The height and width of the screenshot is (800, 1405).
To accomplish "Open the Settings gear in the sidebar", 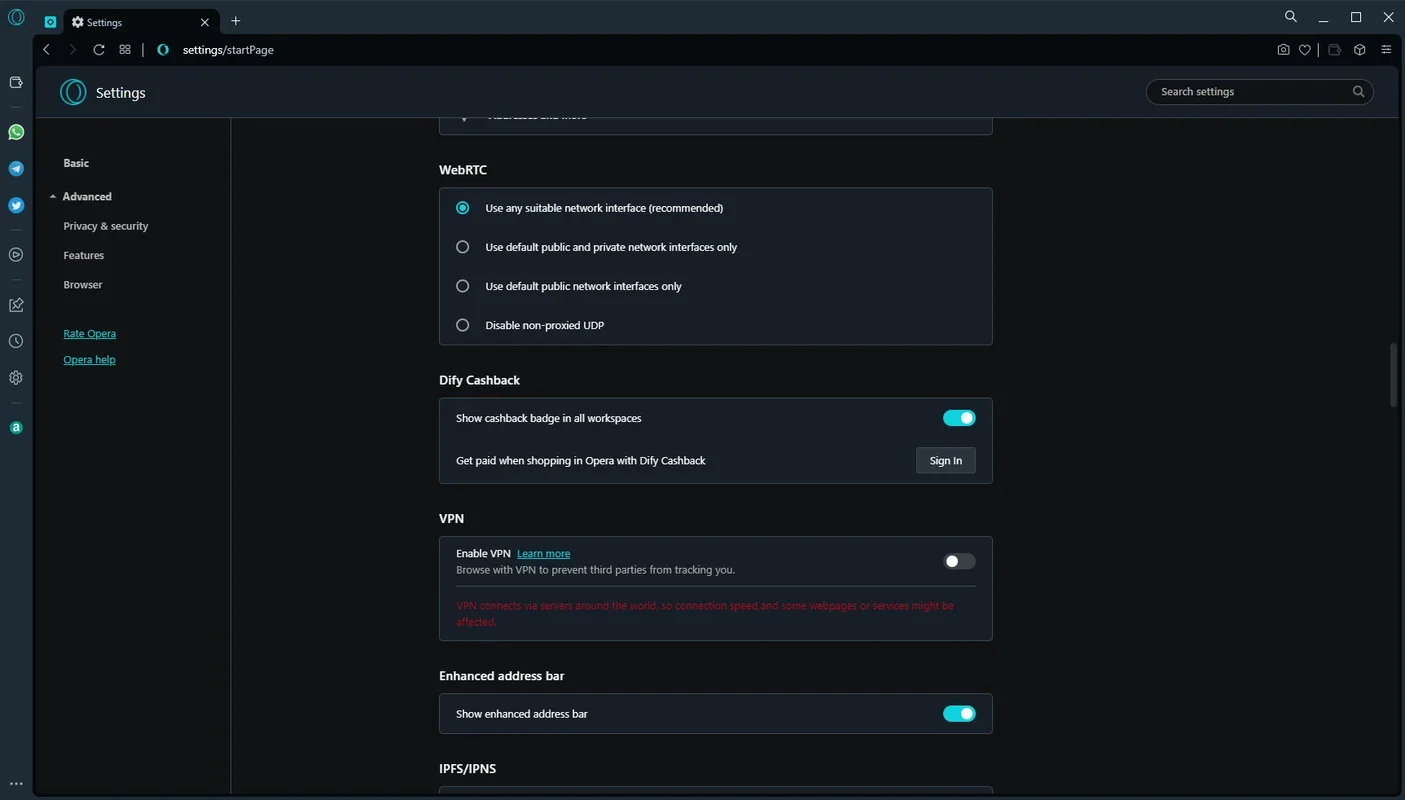I will coord(16,378).
